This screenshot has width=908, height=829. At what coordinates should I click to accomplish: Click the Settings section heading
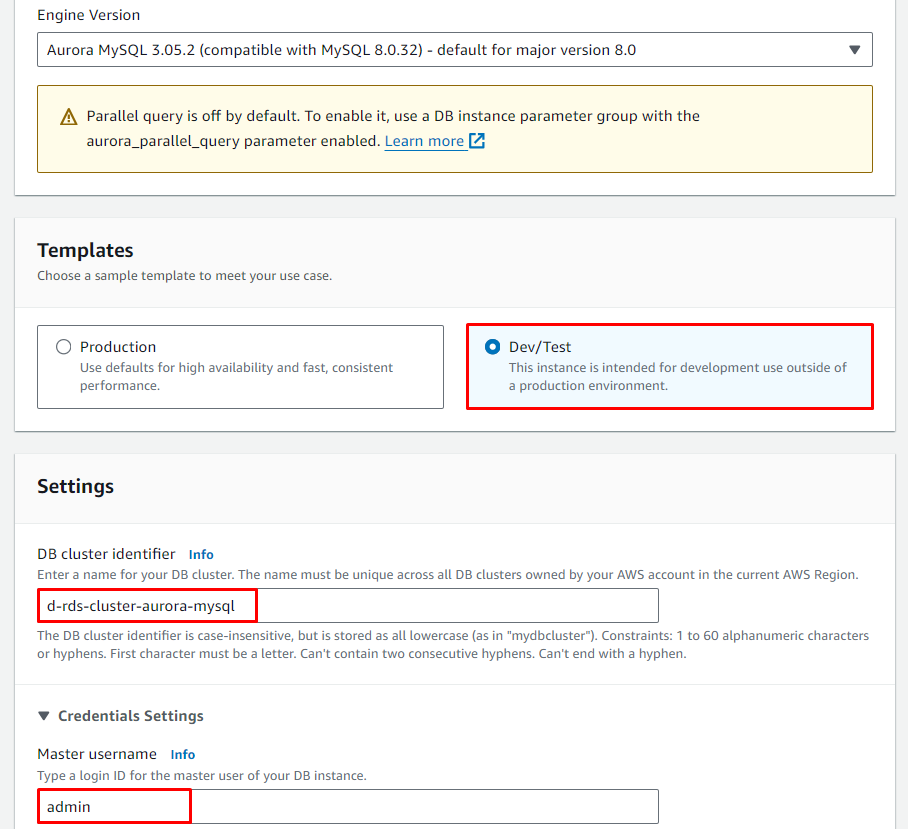coord(75,486)
